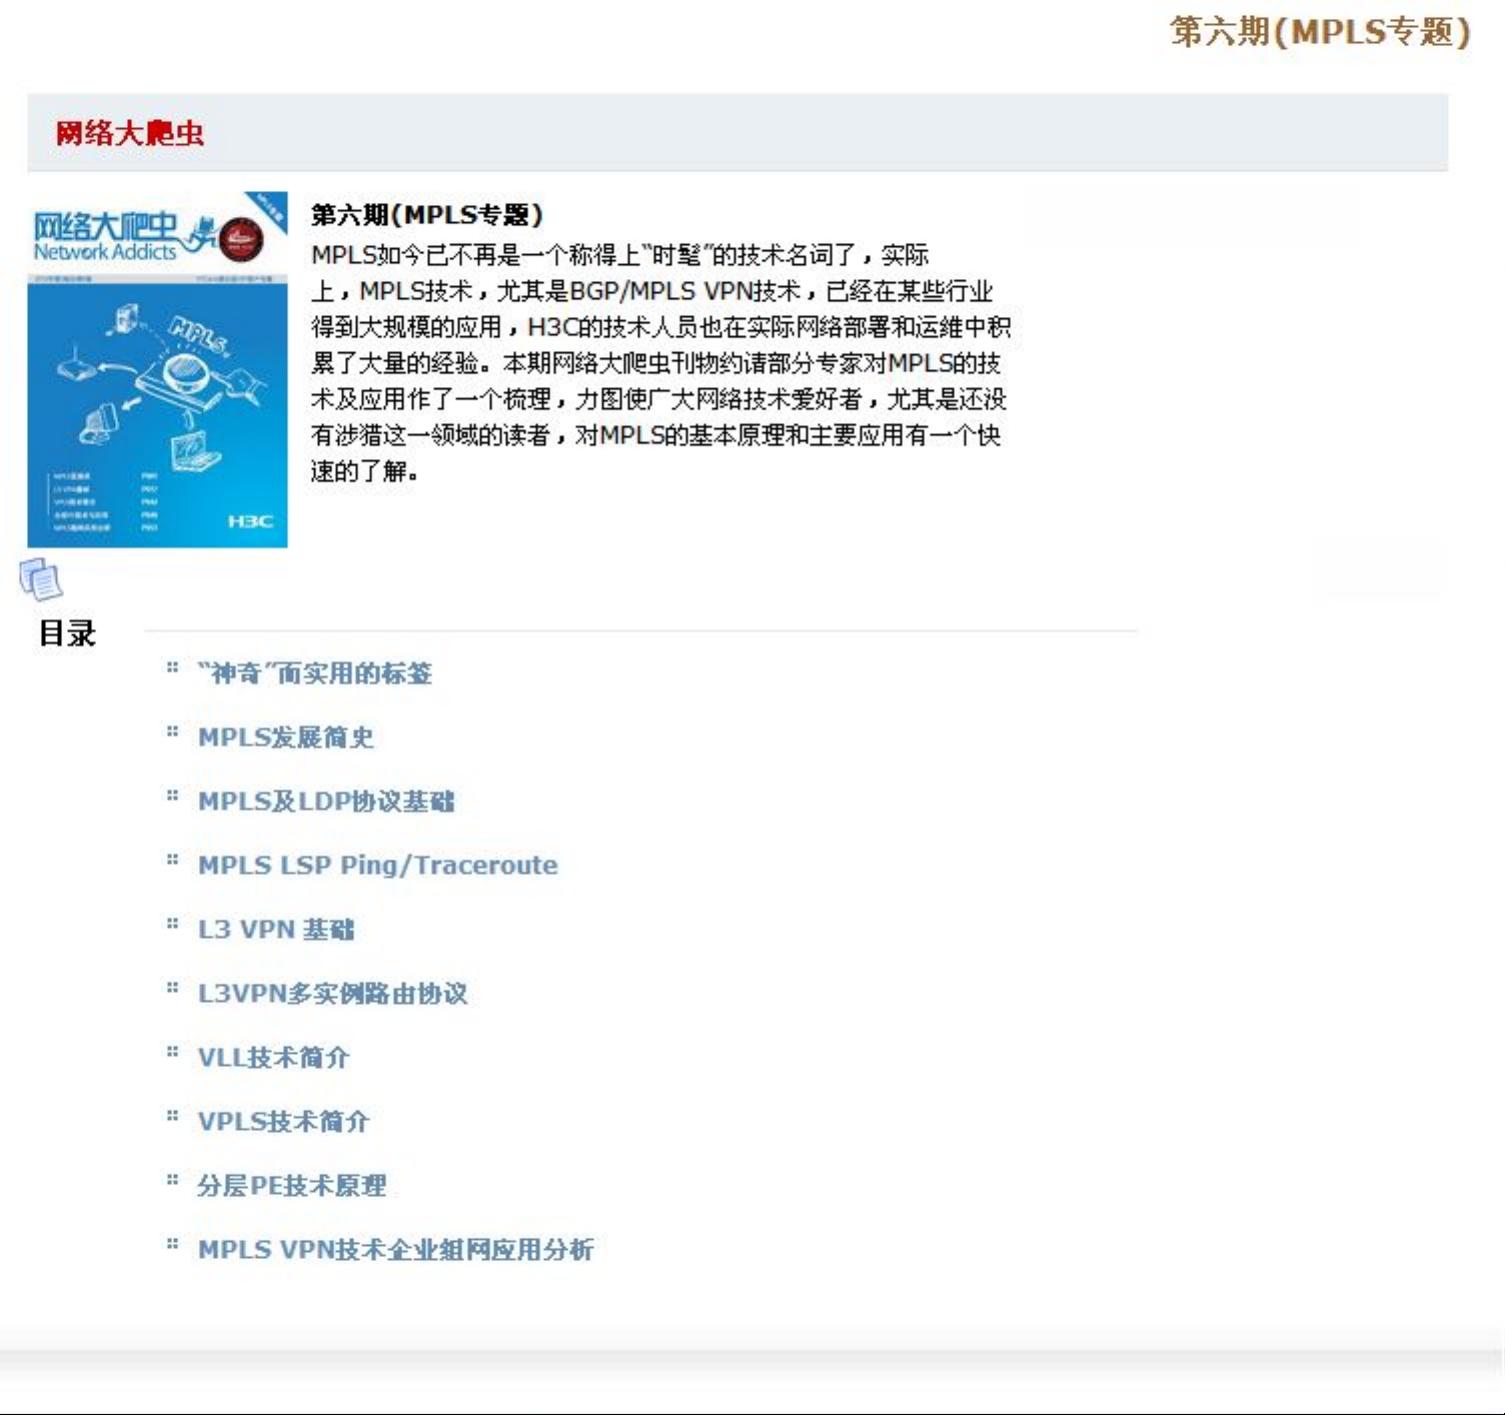Open the "神奇"而实用的标签 article
This screenshot has height=1415, width=1505.
(x=314, y=674)
